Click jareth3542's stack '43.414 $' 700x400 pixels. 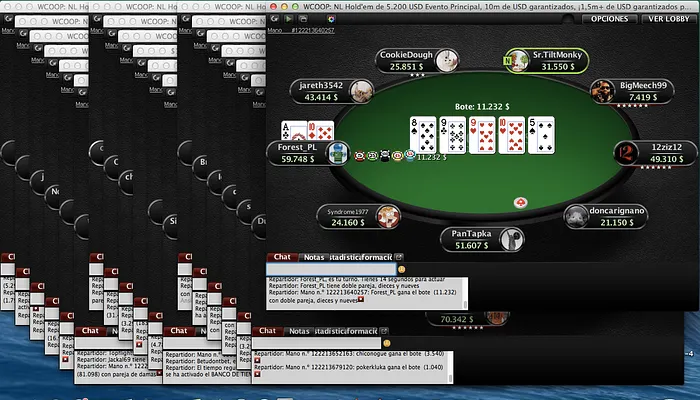pyautogui.click(x=321, y=97)
